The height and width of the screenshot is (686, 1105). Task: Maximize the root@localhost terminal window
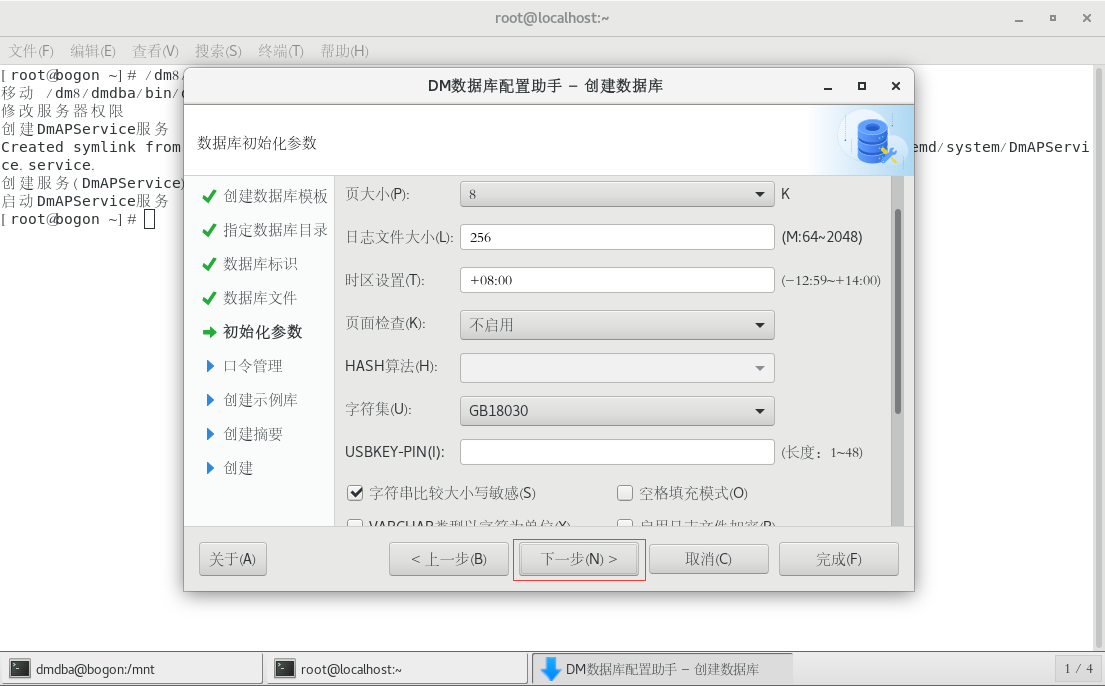pos(1053,18)
